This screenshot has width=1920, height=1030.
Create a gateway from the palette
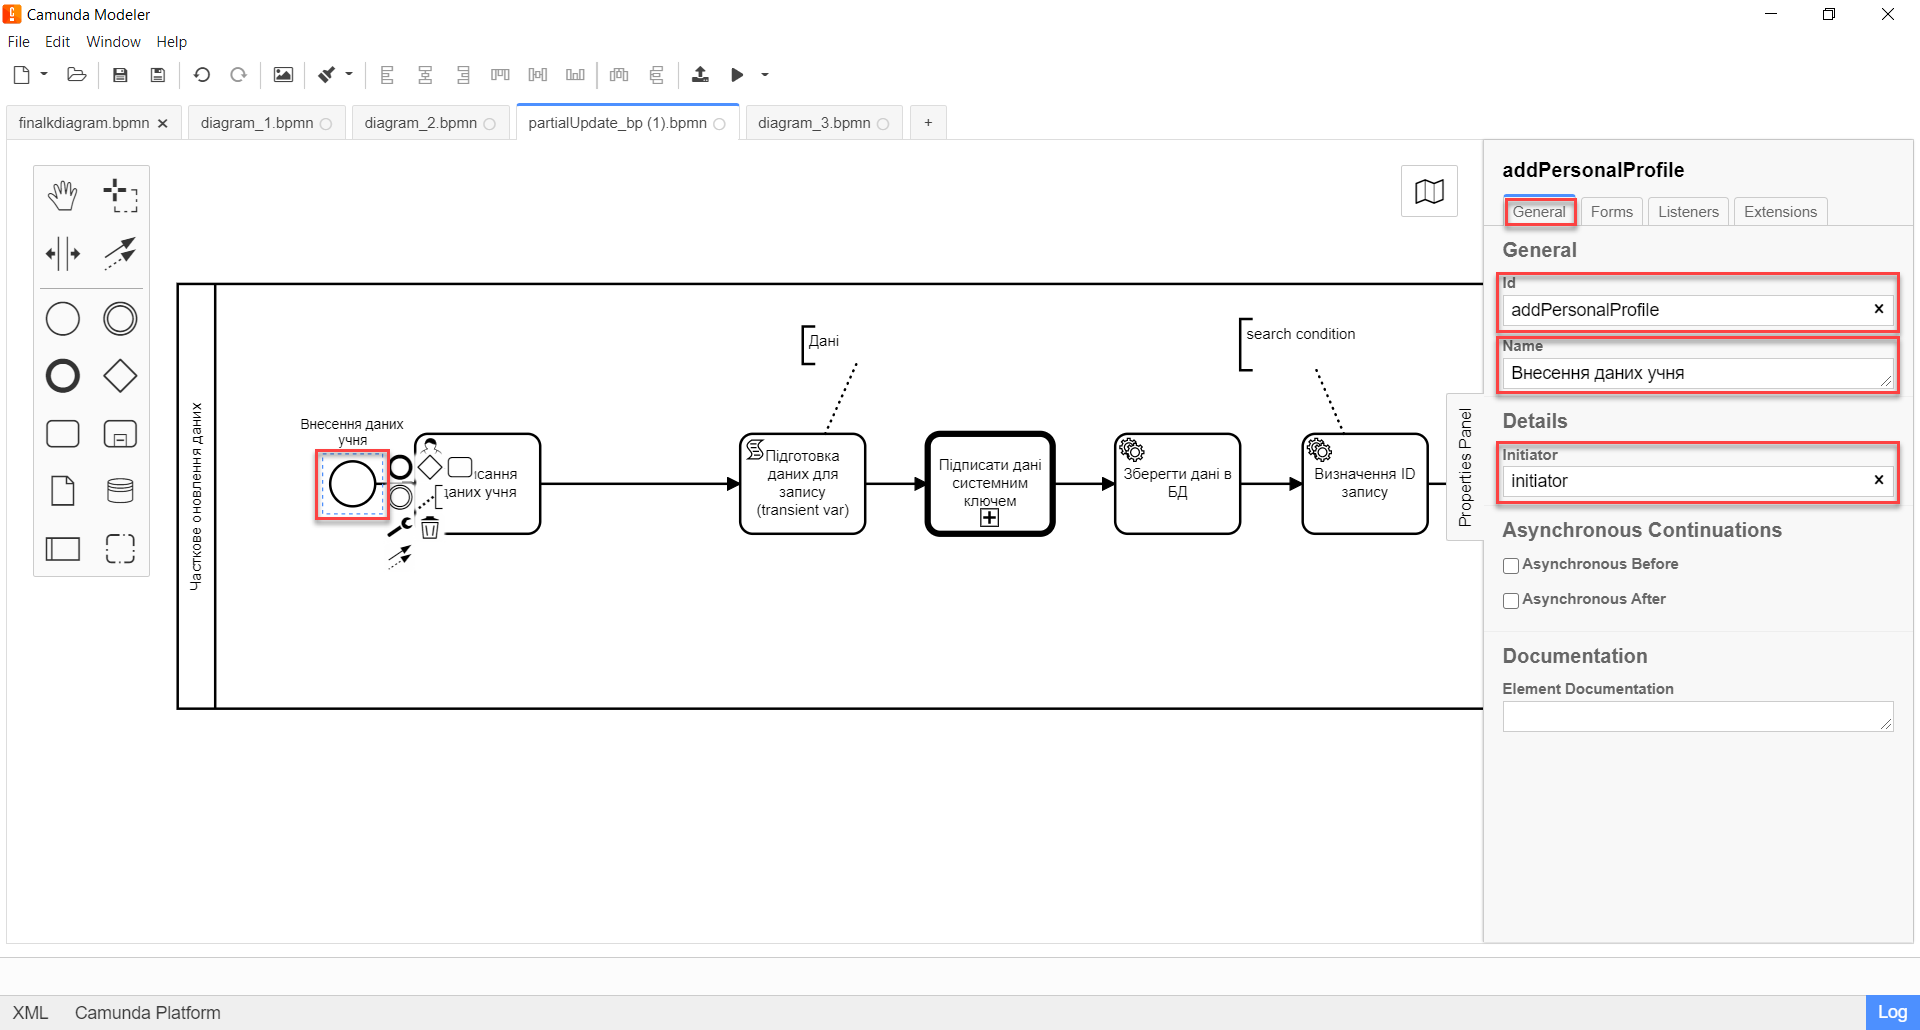(120, 376)
